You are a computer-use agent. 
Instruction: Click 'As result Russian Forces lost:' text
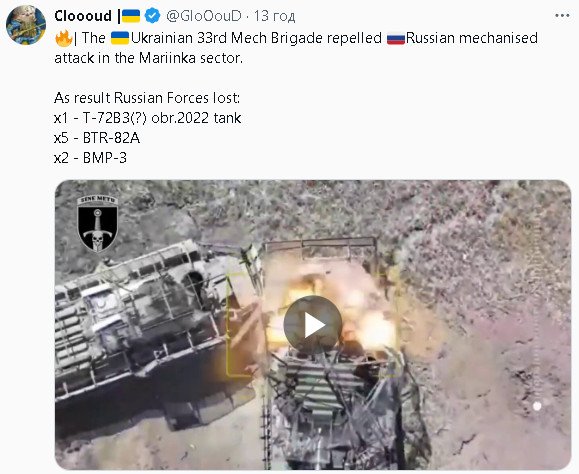coord(147,98)
